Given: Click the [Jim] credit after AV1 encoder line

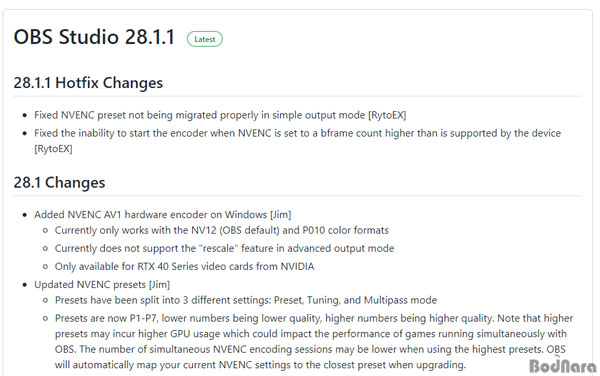Looking at the screenshot, I should (281, 215).
